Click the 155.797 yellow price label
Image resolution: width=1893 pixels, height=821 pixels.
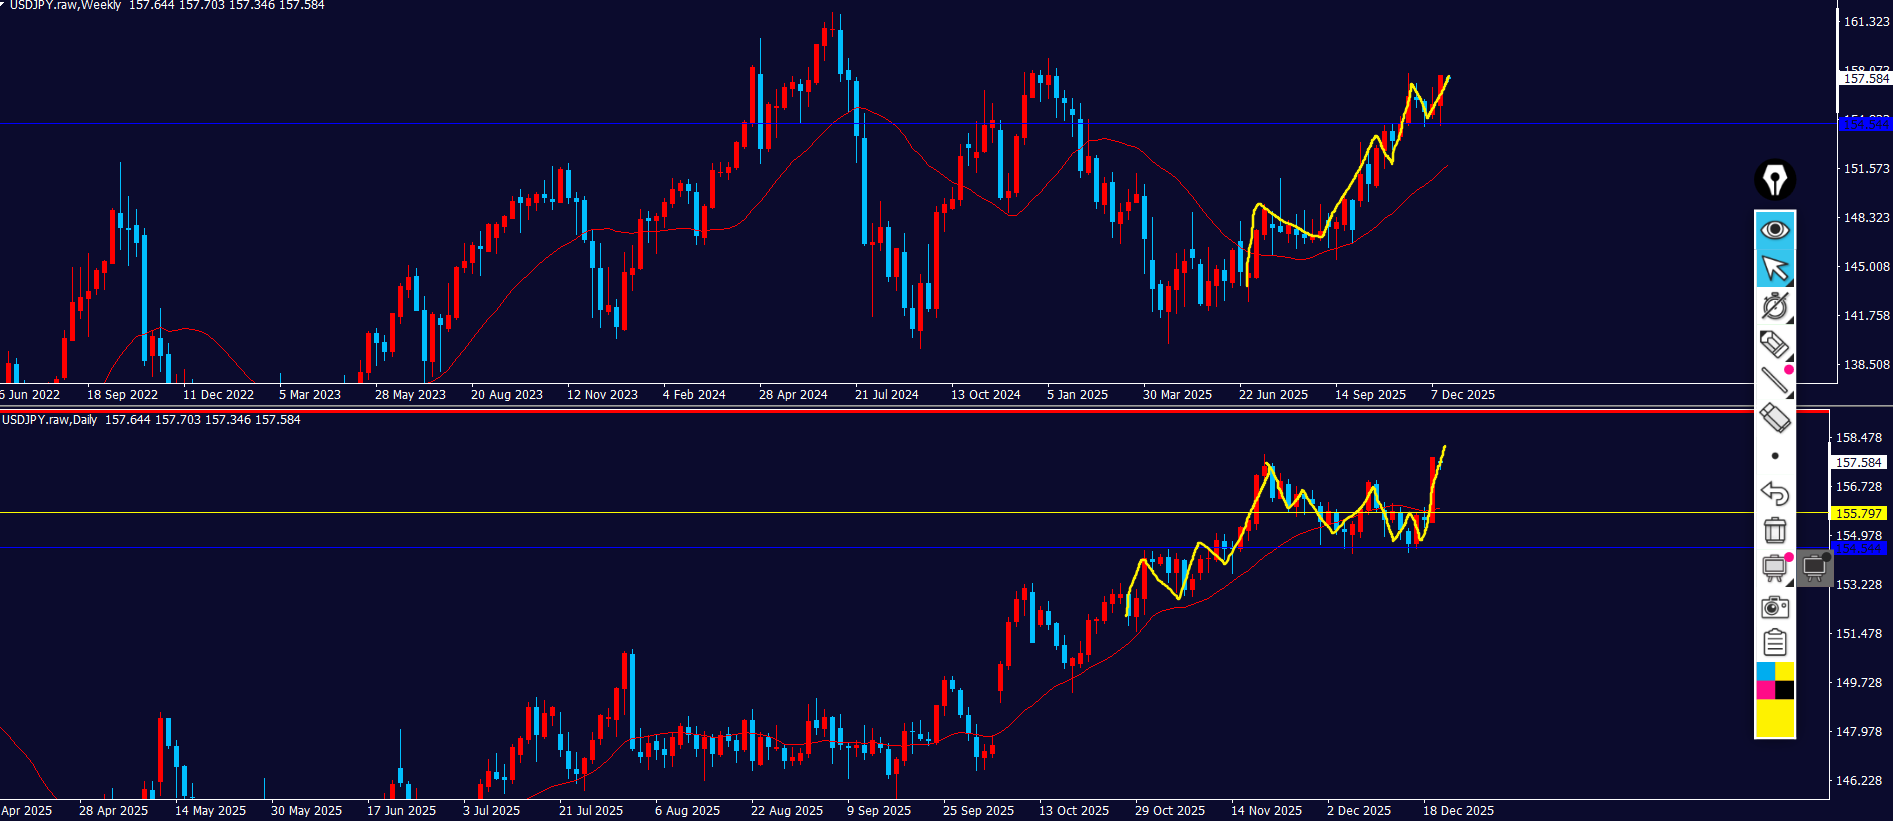[1858, 513]
